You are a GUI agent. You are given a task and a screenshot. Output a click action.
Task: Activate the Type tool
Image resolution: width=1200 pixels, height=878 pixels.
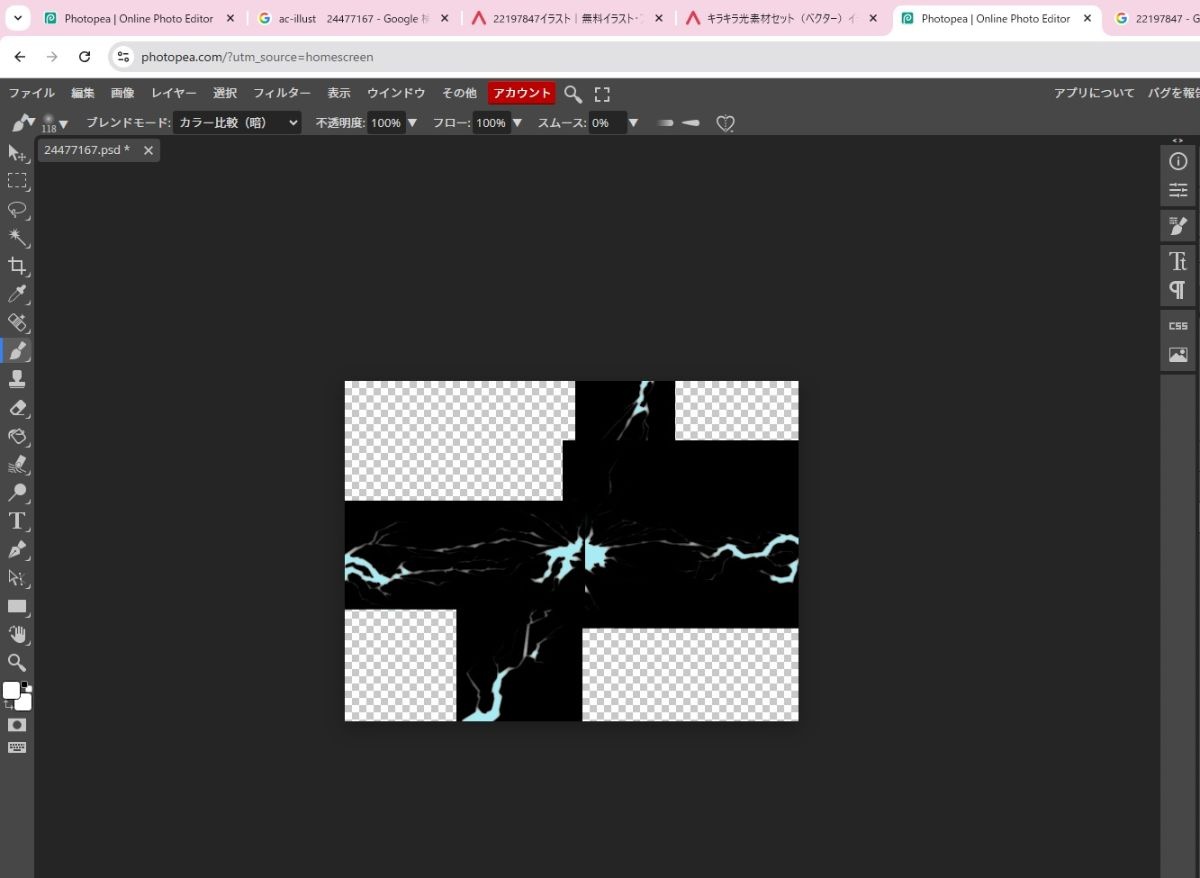click(17, 521)
